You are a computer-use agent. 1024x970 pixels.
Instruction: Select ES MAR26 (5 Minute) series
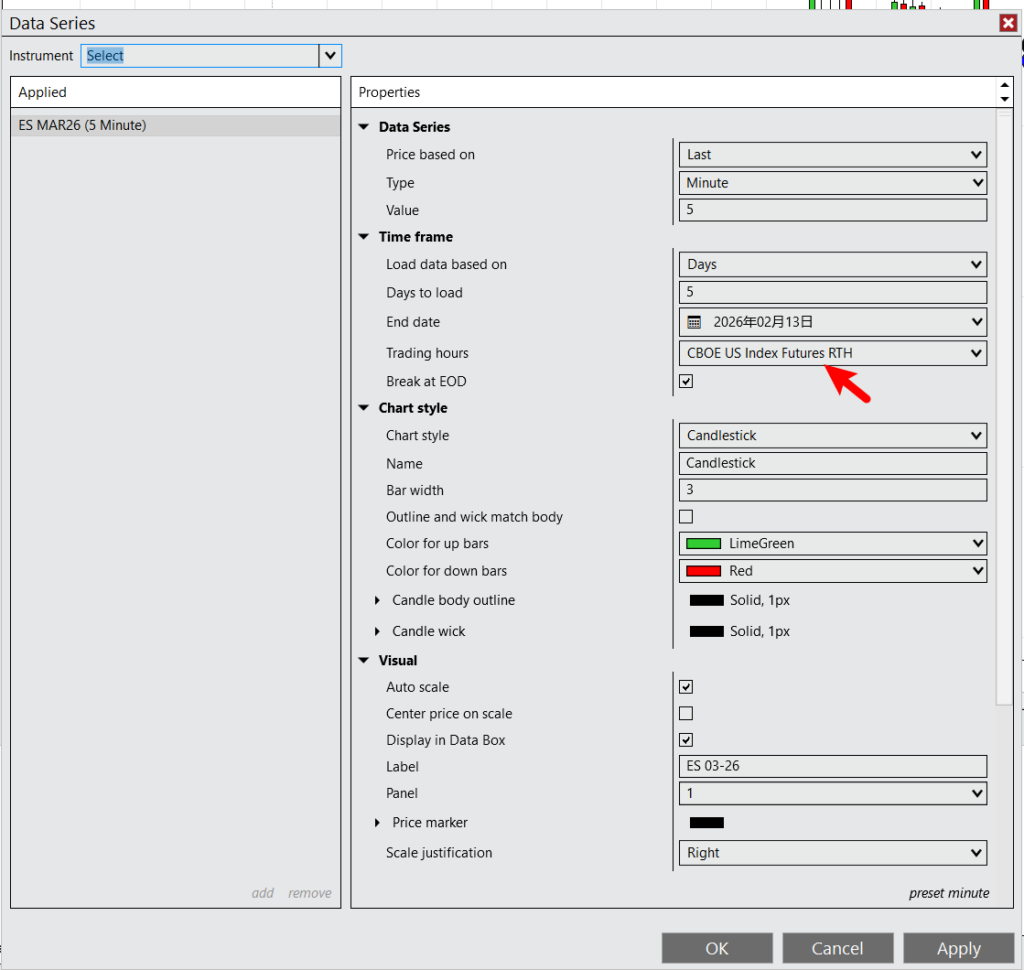pos(83,125)
